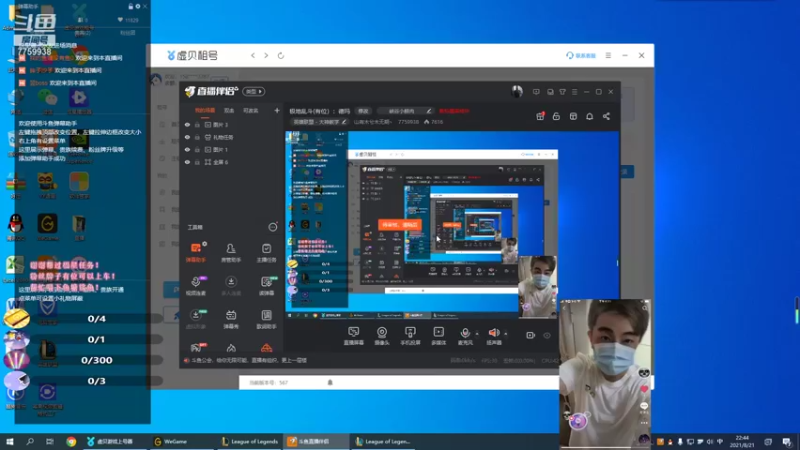The height and width of the screenshot is (450, 800).
Task: Click the skin shirt icon in title bar
Action: point(562,92)
